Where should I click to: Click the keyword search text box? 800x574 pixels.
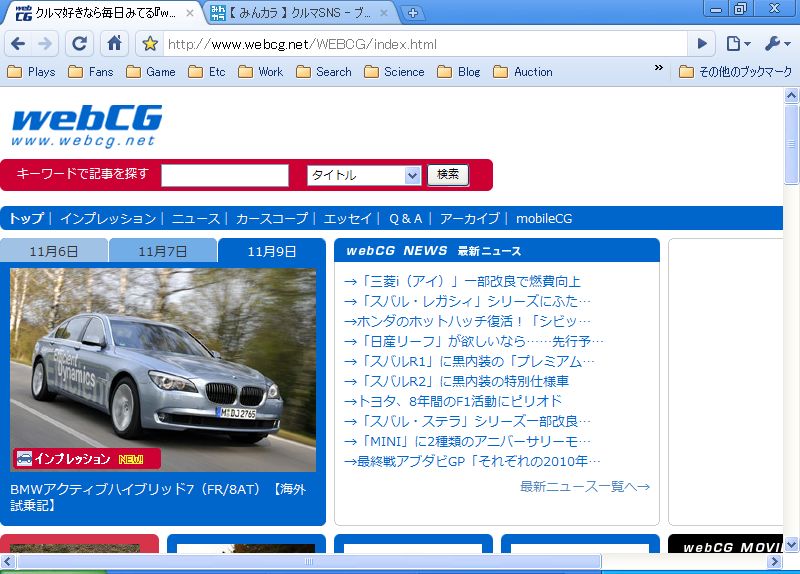[225, 175]
